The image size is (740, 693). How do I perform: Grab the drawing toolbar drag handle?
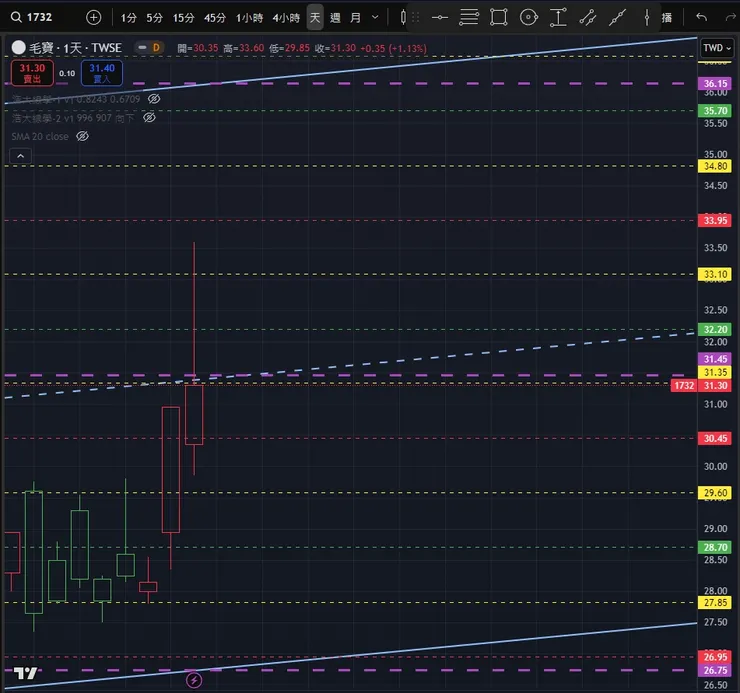pos(416,17)
